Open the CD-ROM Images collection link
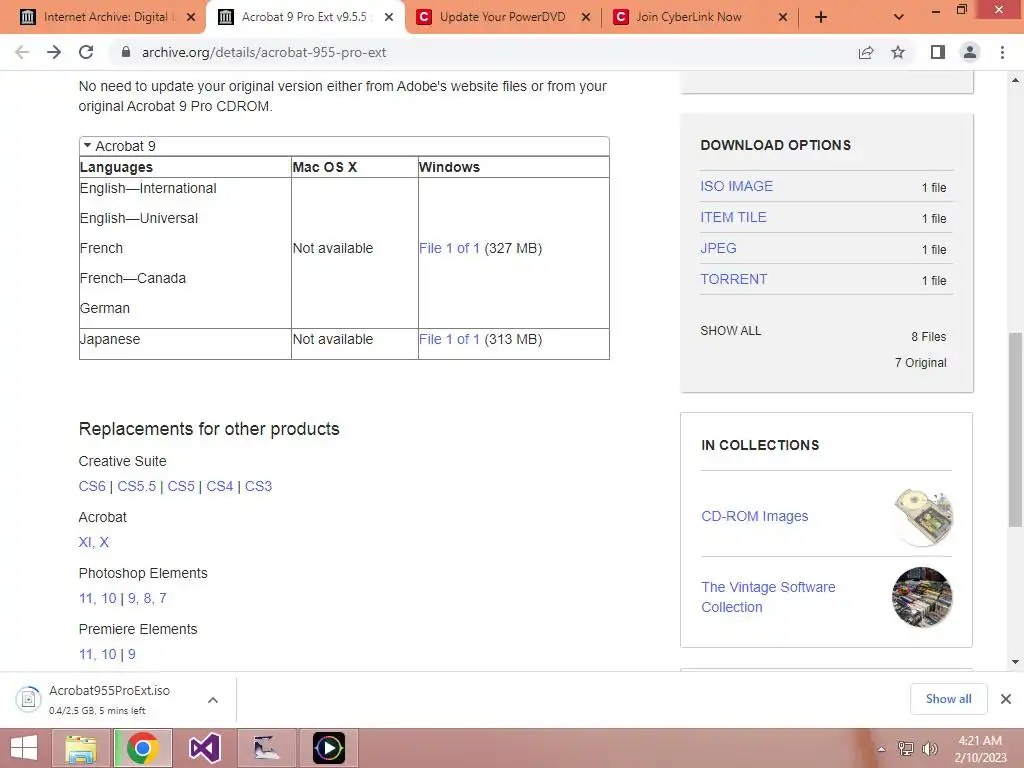 tap(754, 516)
